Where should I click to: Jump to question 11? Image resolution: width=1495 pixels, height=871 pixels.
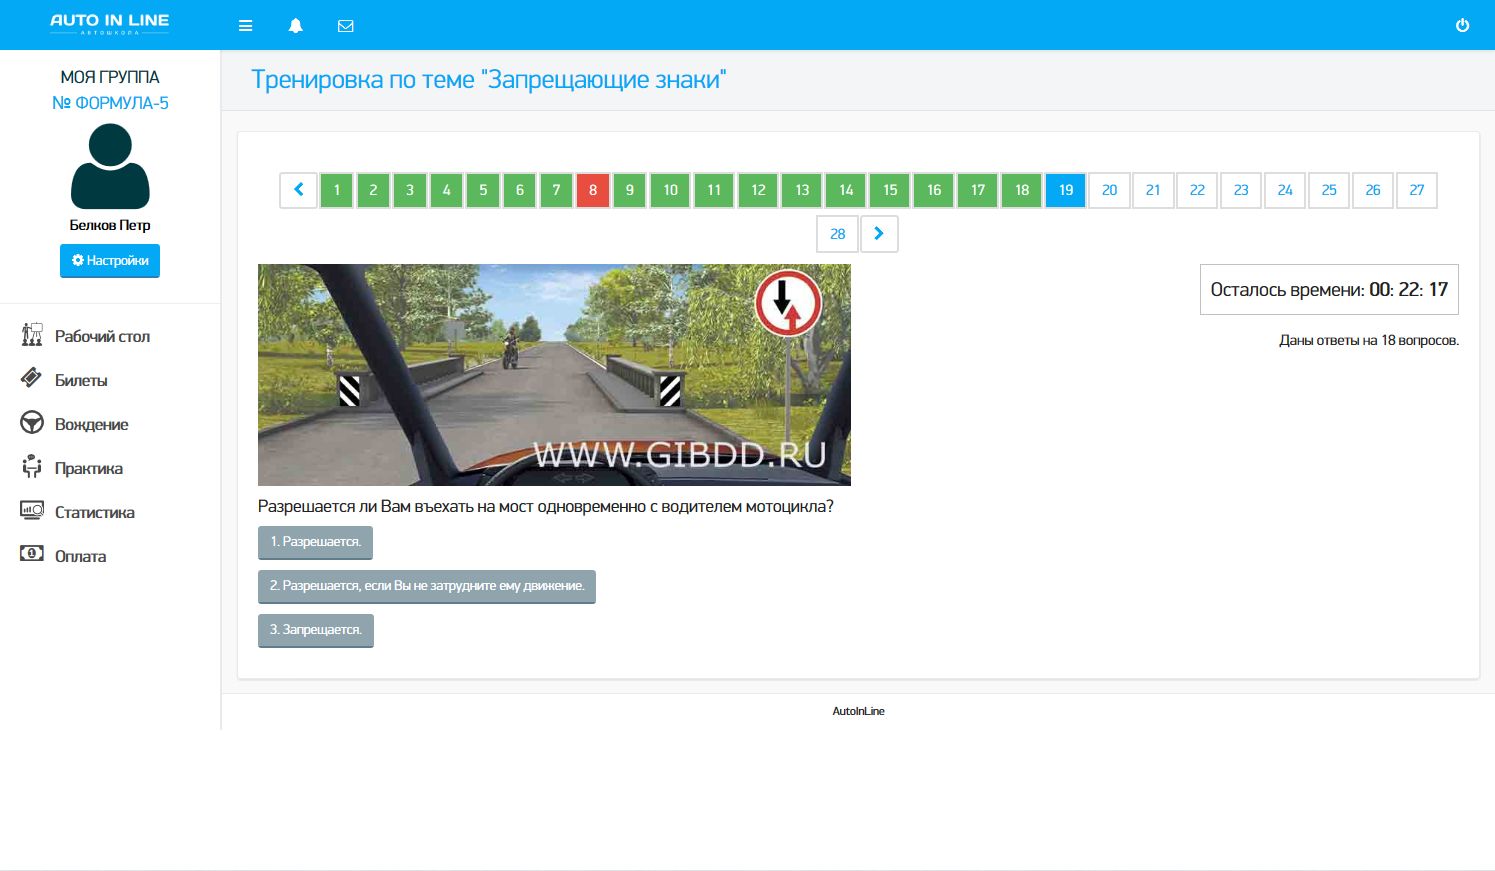pyautogui.click(x=714, y=190)
